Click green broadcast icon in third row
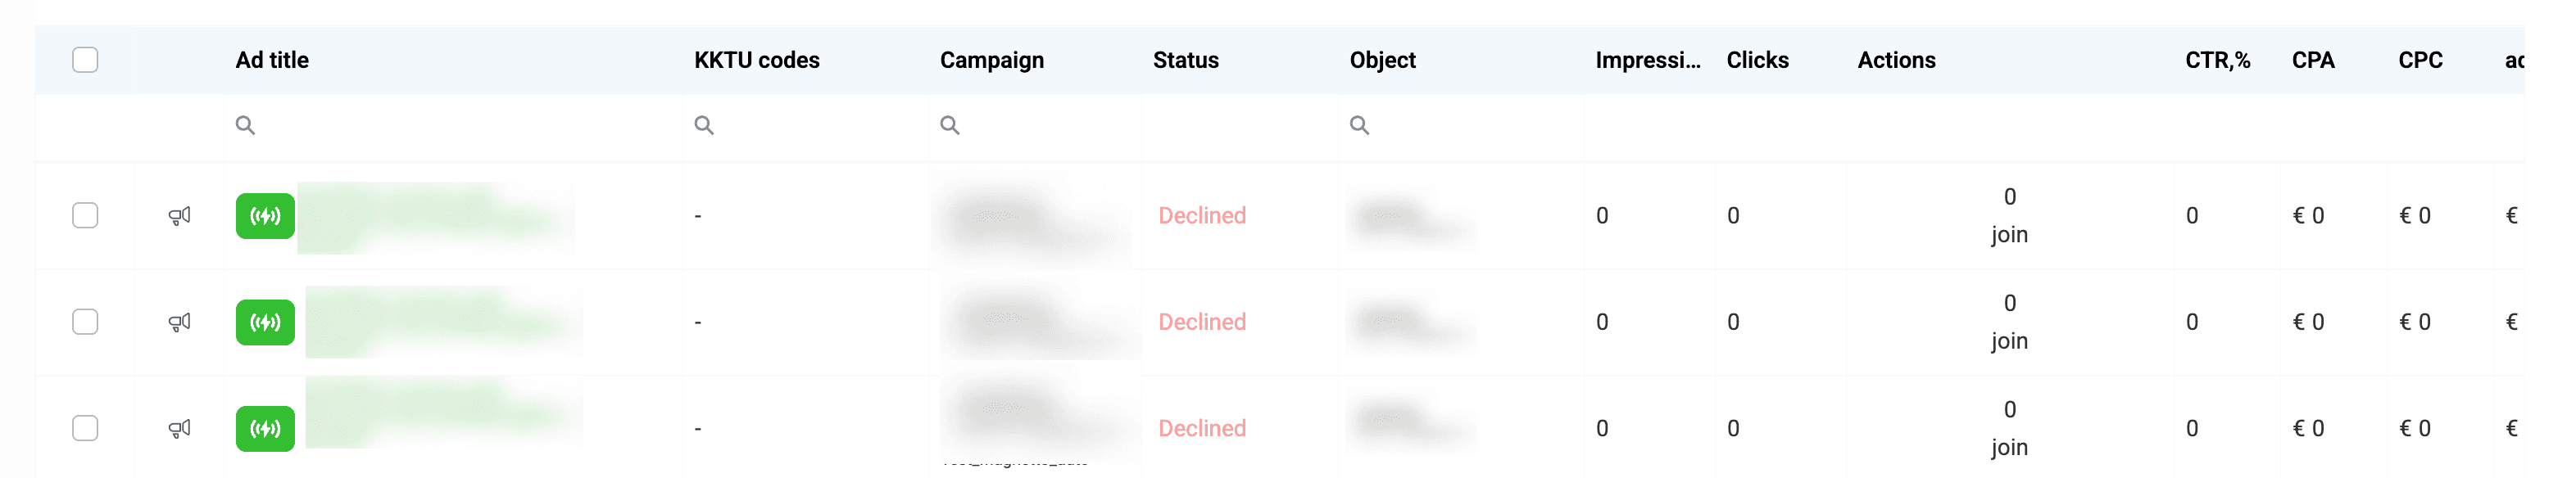 point(265,429)
